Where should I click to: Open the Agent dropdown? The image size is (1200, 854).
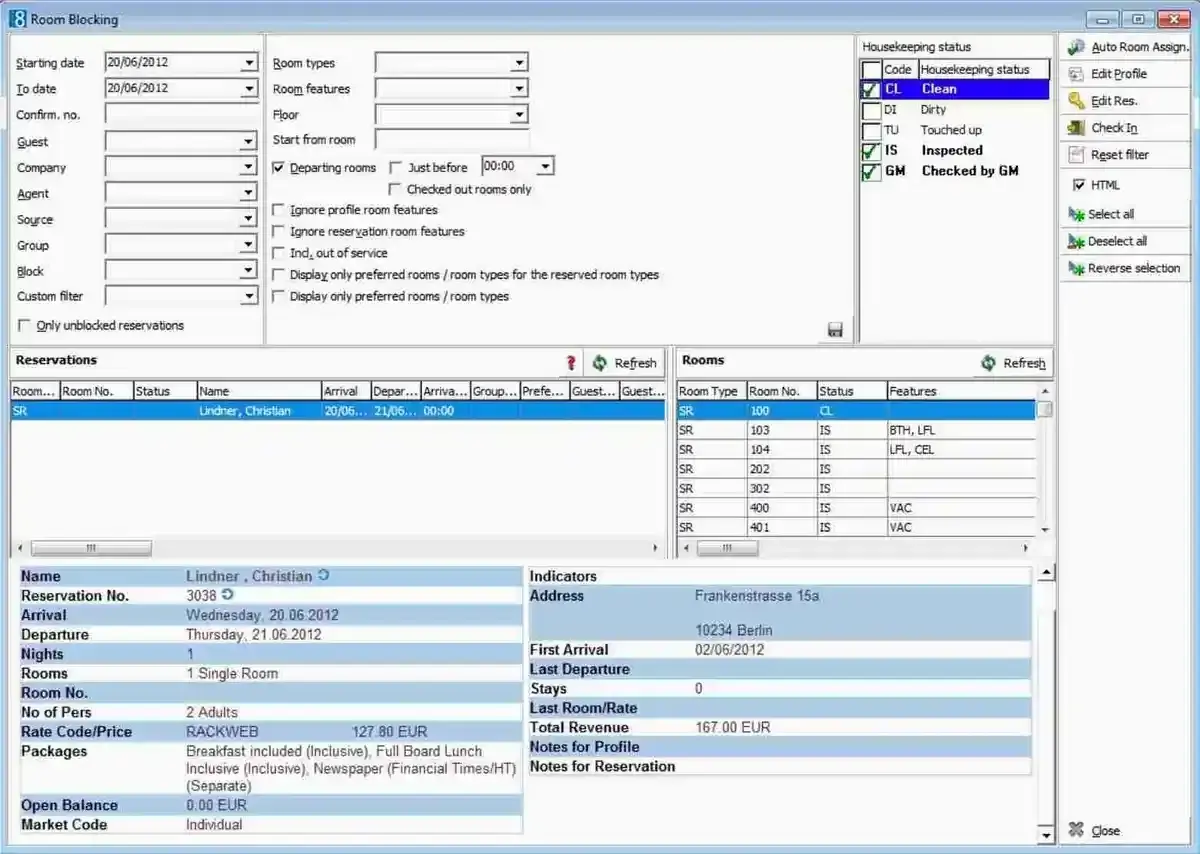(249, 193)
